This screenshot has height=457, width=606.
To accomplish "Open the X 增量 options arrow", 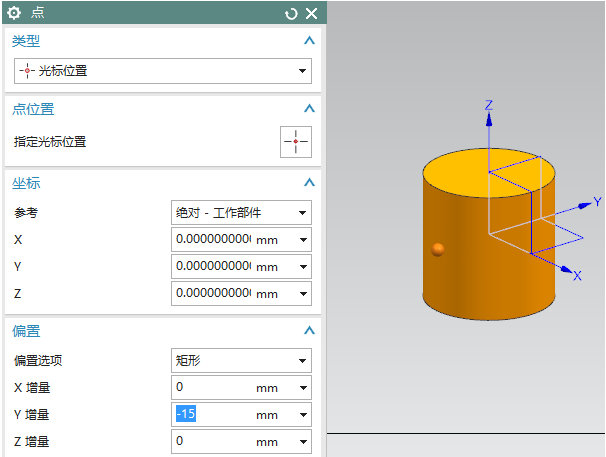I will pos(303,388).
